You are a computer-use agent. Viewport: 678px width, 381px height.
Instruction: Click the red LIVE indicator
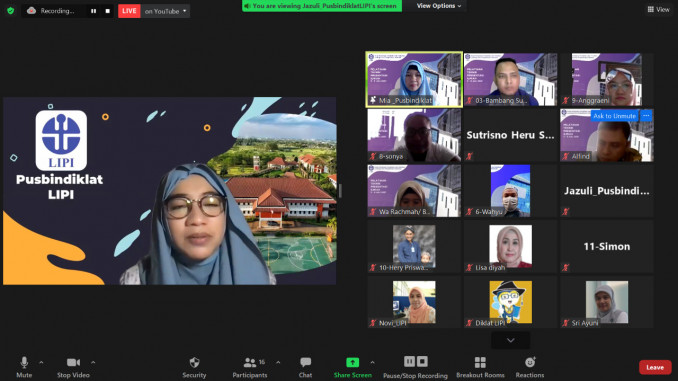[x=129, y=11]
